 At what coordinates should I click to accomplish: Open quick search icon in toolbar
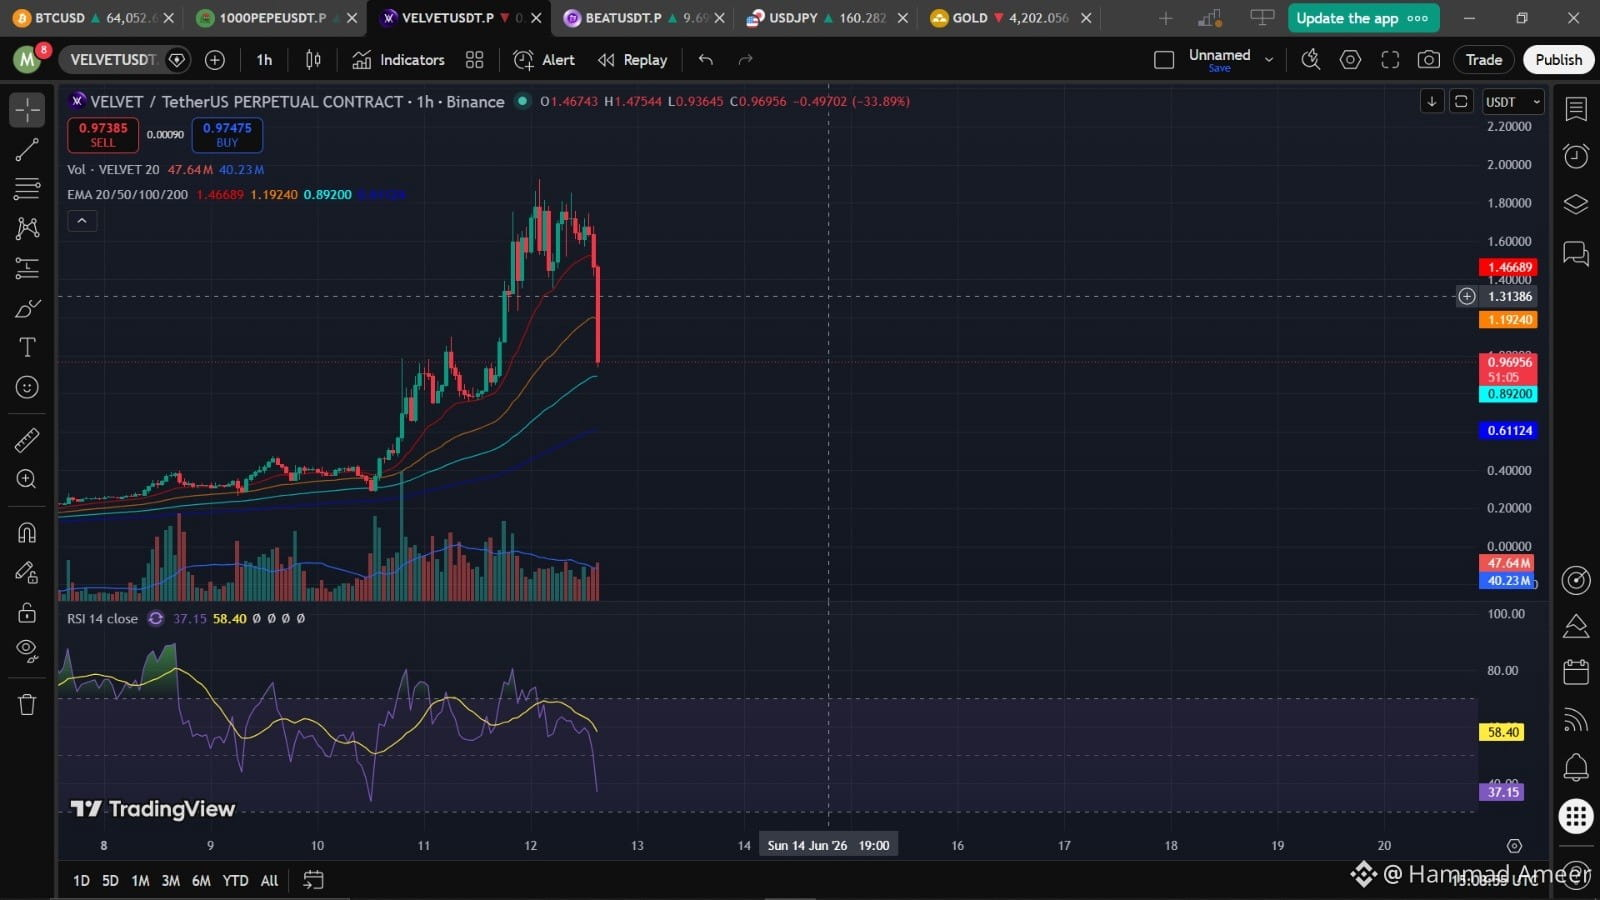tap(1310, 60)
